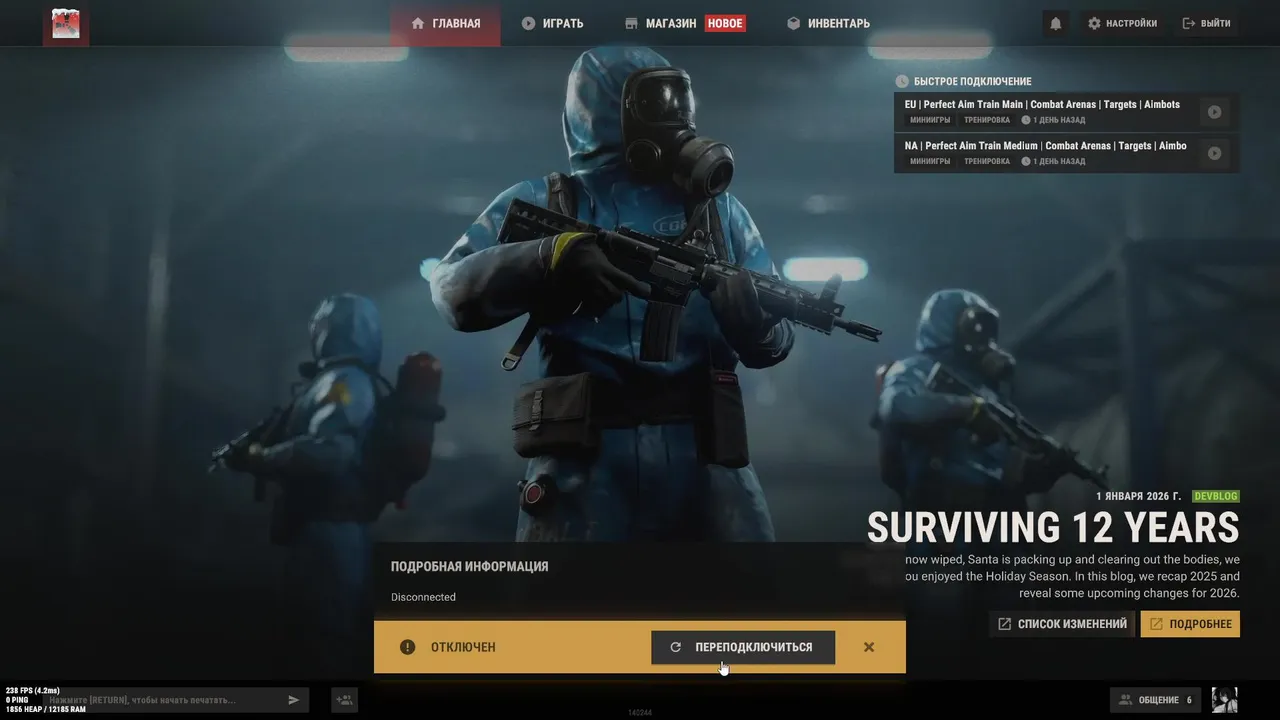Connect to EU server via play arrow

coord(1214,112)
